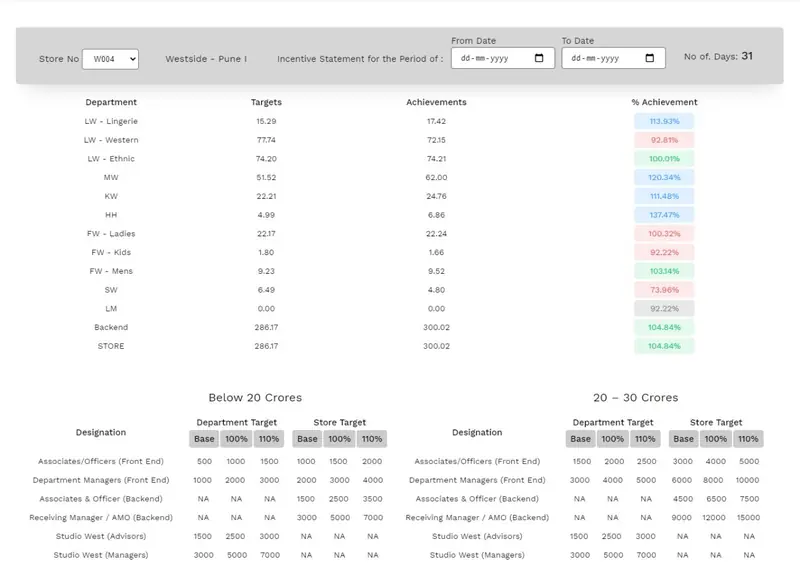The image size is (800, 577).
Task: Click the 15000 value in Receiving Manager row
Action: (x=748, y=517)
